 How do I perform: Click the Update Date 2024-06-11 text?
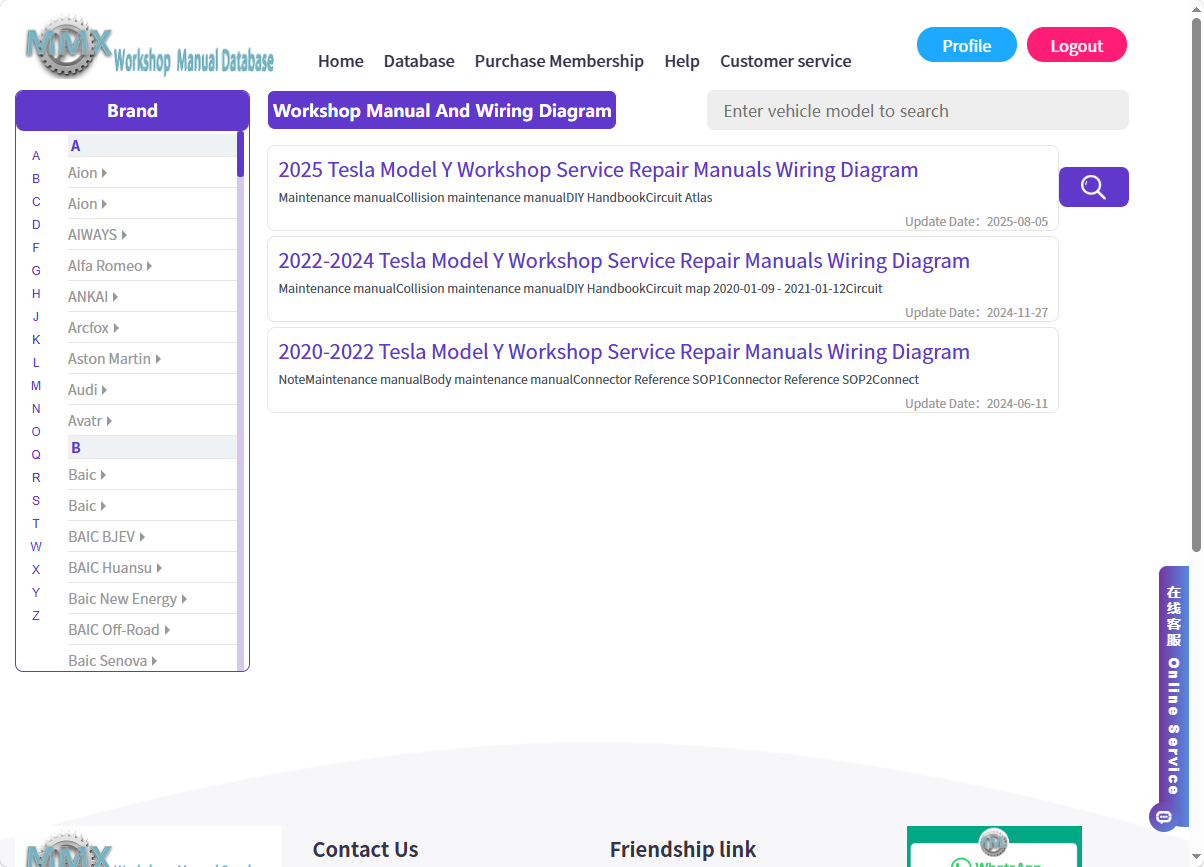coord(977,404)
